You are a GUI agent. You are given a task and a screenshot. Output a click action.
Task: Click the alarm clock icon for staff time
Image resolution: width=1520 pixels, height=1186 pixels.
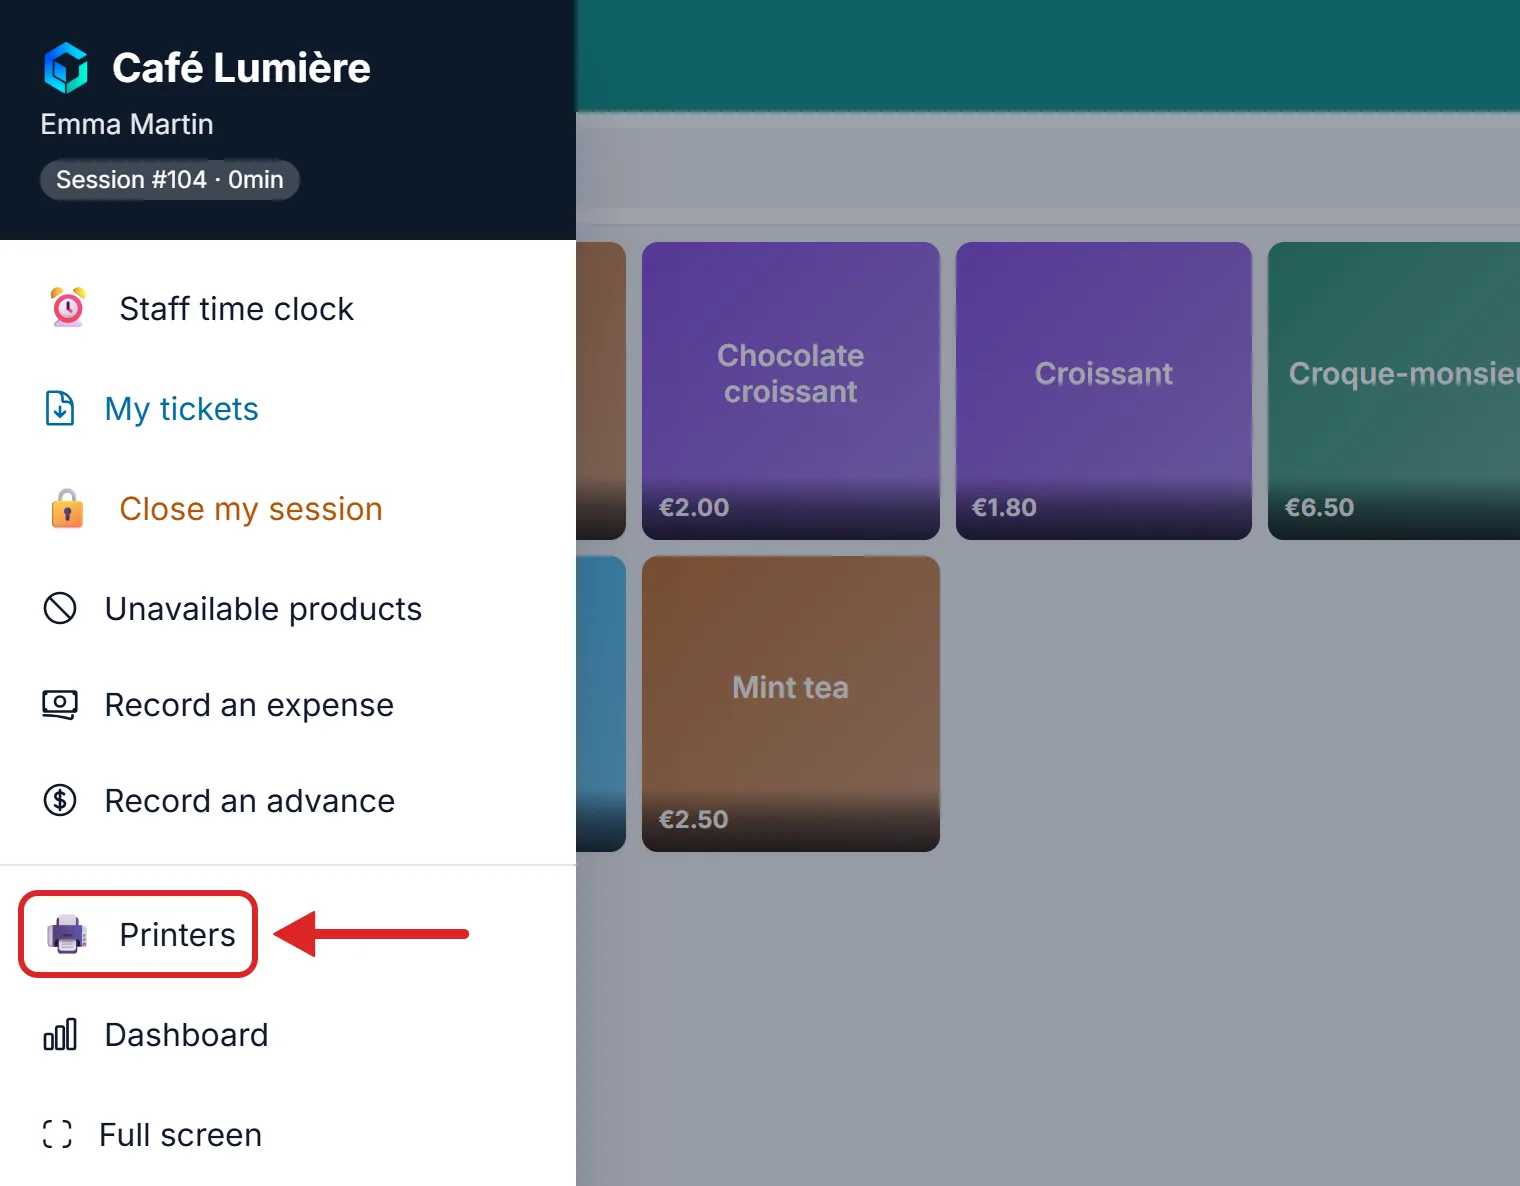[68, 308]
